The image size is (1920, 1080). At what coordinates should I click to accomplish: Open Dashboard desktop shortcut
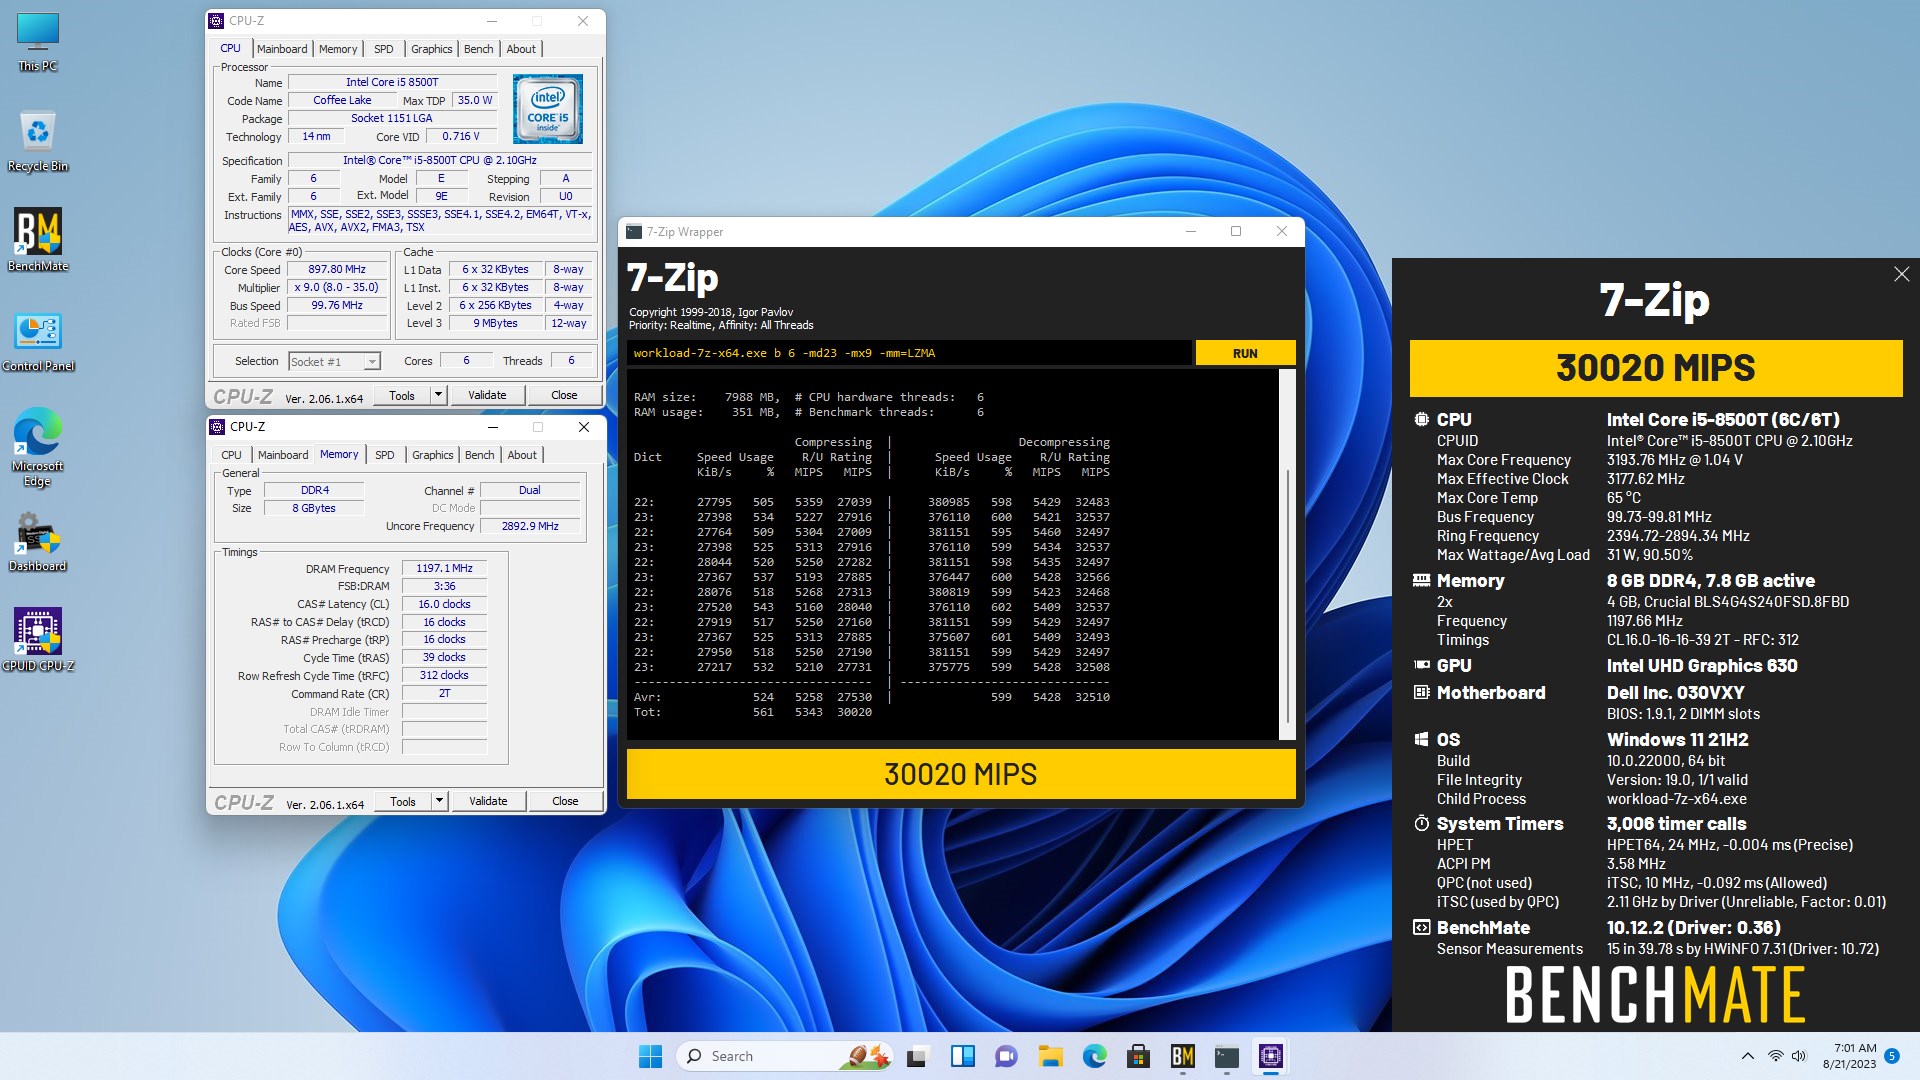(x=38, y=541)
